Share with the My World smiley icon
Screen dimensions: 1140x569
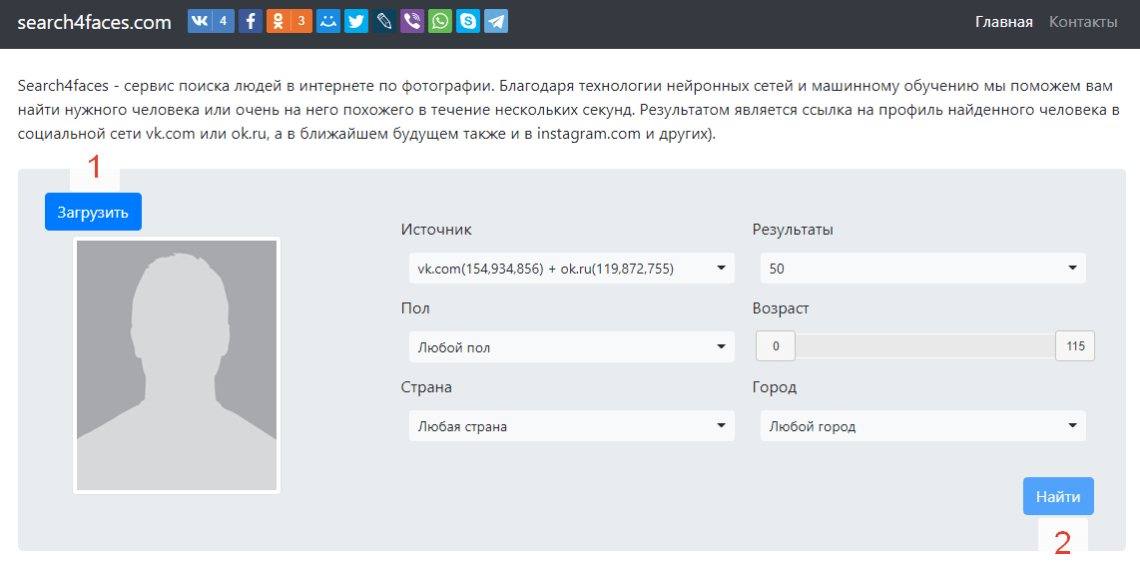click(328, 21)
